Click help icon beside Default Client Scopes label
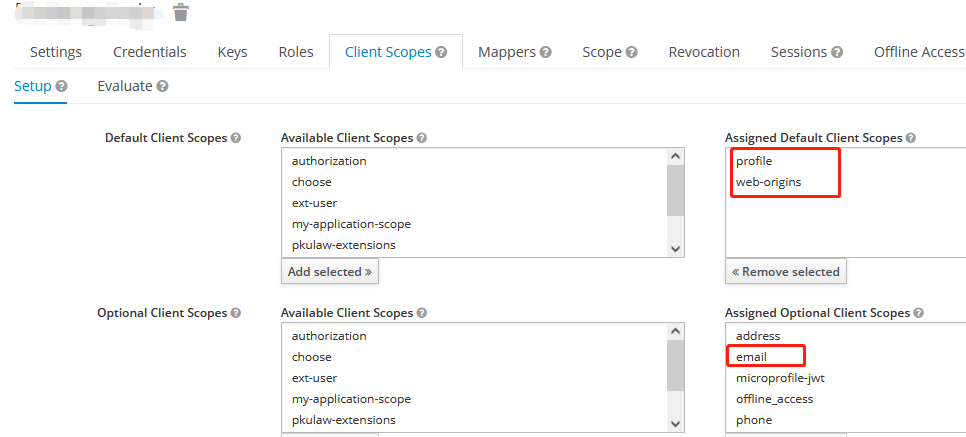 (x=236, y=138)
